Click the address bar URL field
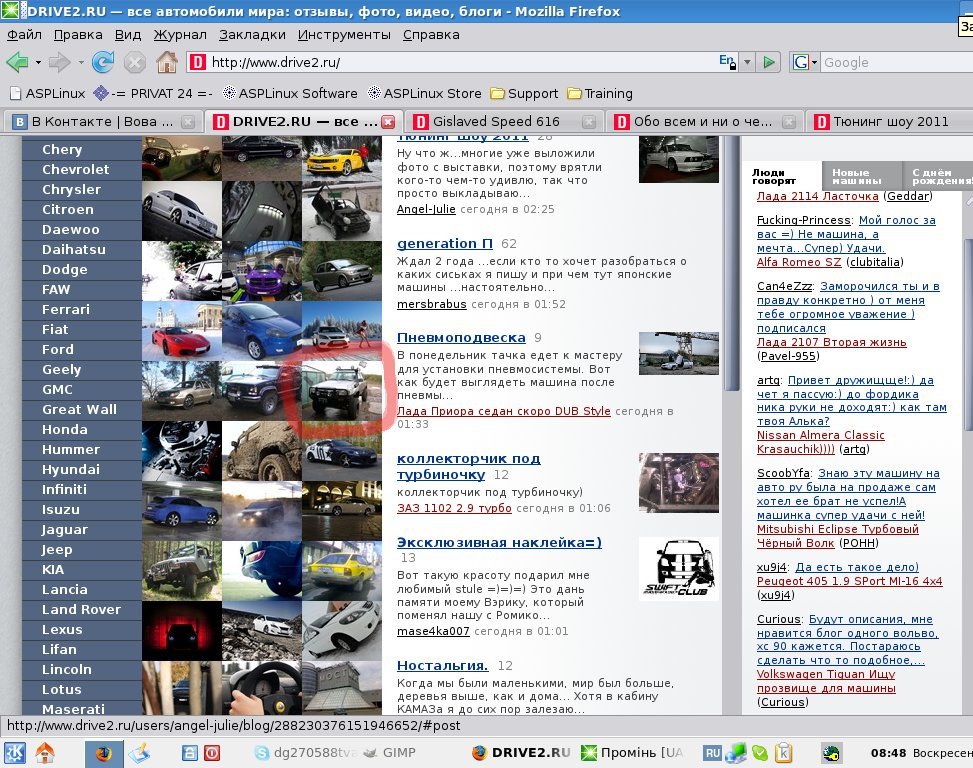Screen dimensions: 973x768 [x=462, y=62]
